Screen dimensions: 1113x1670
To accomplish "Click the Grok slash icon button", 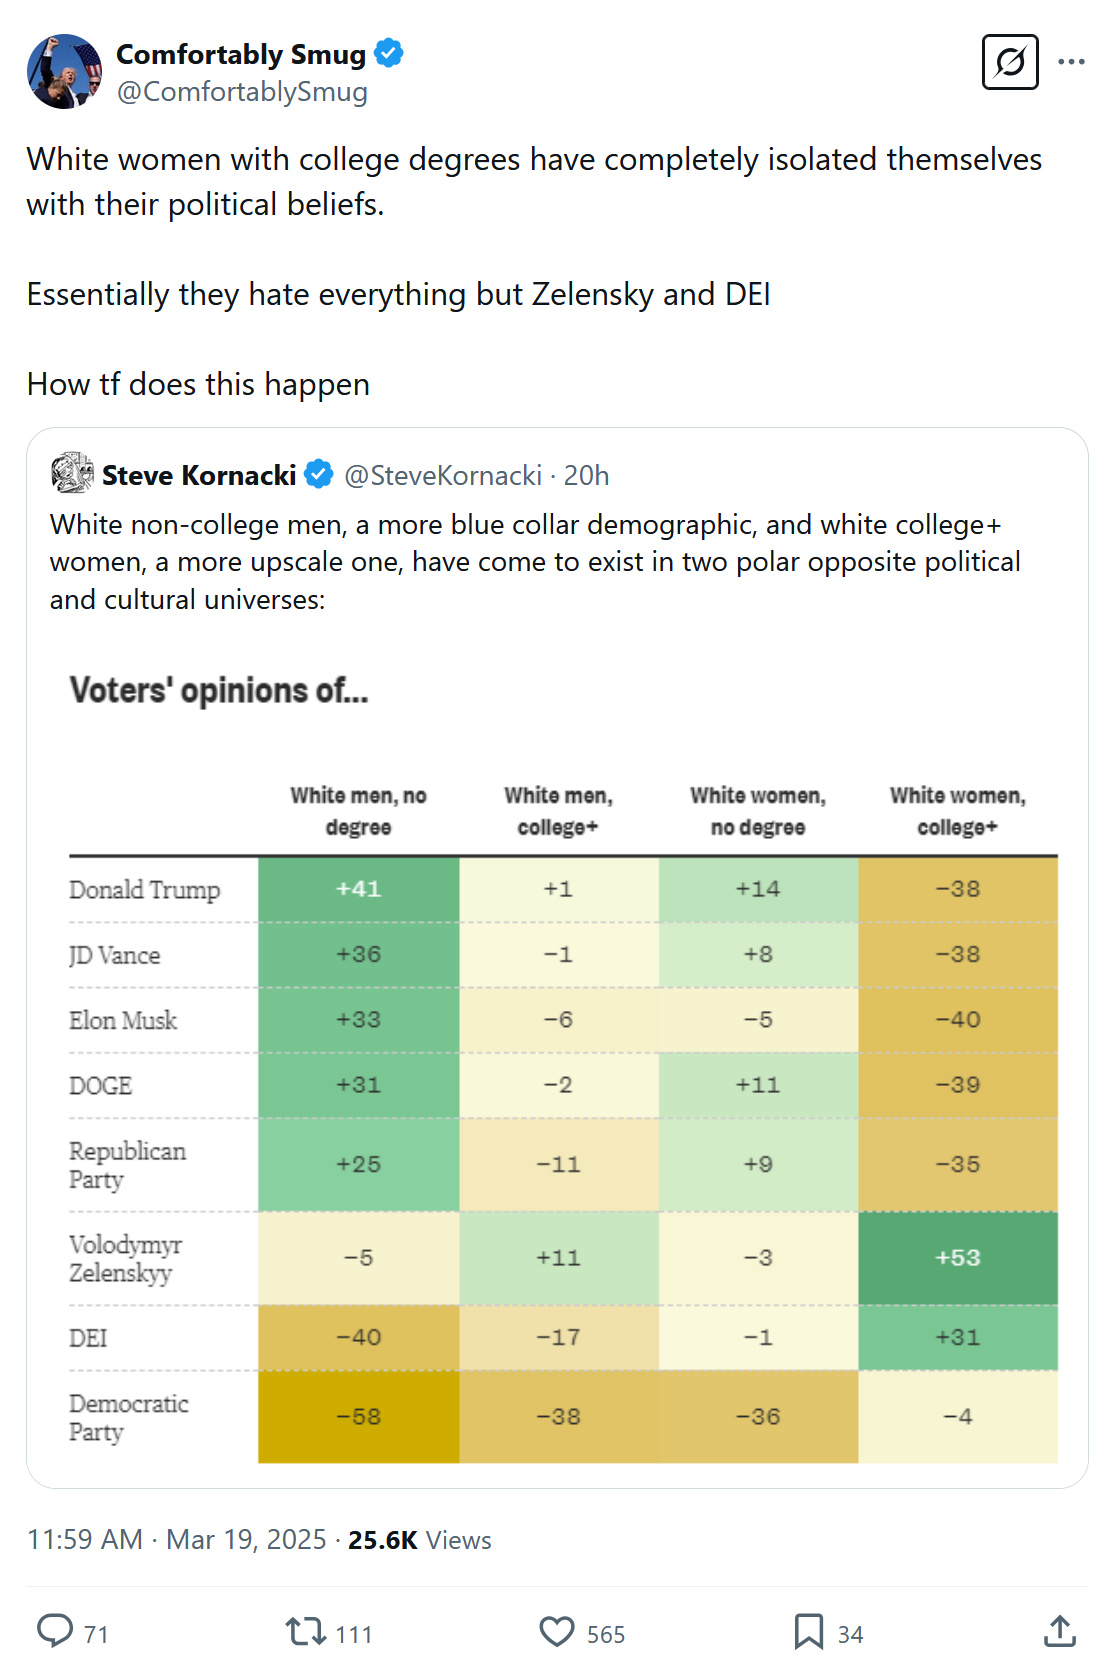I will (x=1010, y=62).
